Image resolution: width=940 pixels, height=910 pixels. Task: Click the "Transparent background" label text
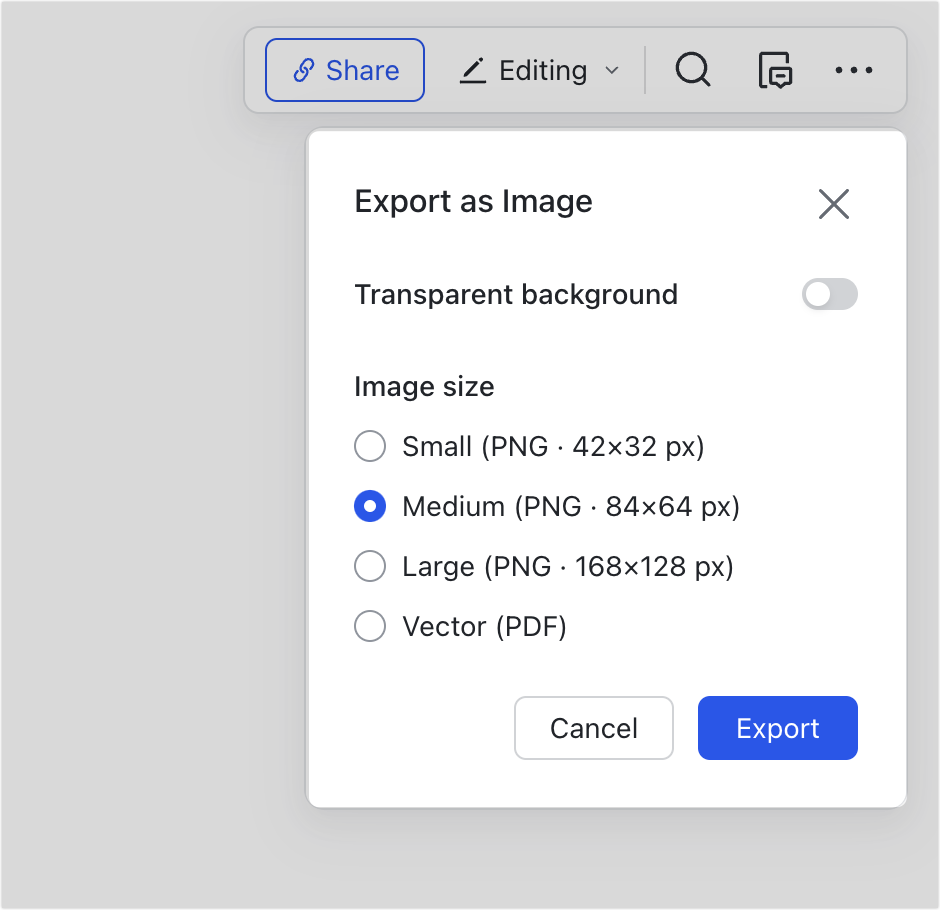tap(516, 295)
